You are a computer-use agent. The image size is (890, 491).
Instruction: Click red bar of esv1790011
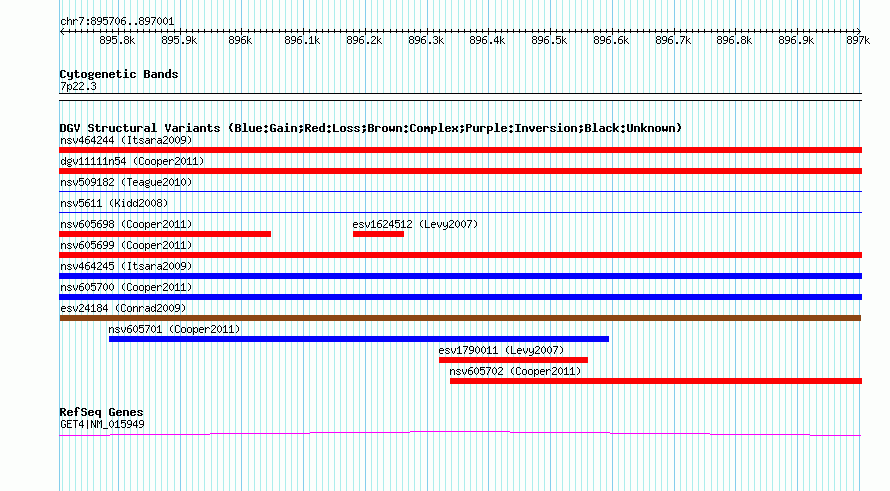click(513, 360)
